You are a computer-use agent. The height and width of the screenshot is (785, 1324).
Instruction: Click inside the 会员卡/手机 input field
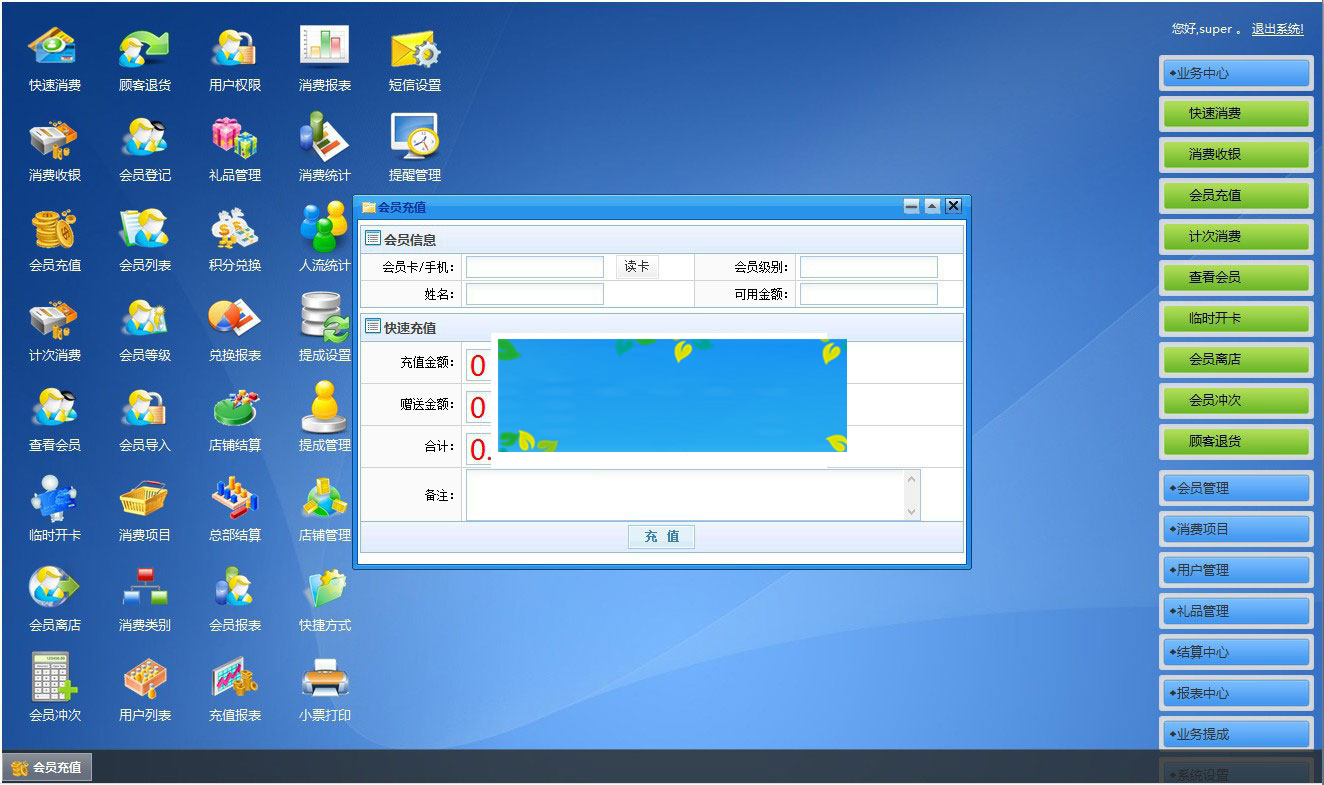(x=534, y=266)
